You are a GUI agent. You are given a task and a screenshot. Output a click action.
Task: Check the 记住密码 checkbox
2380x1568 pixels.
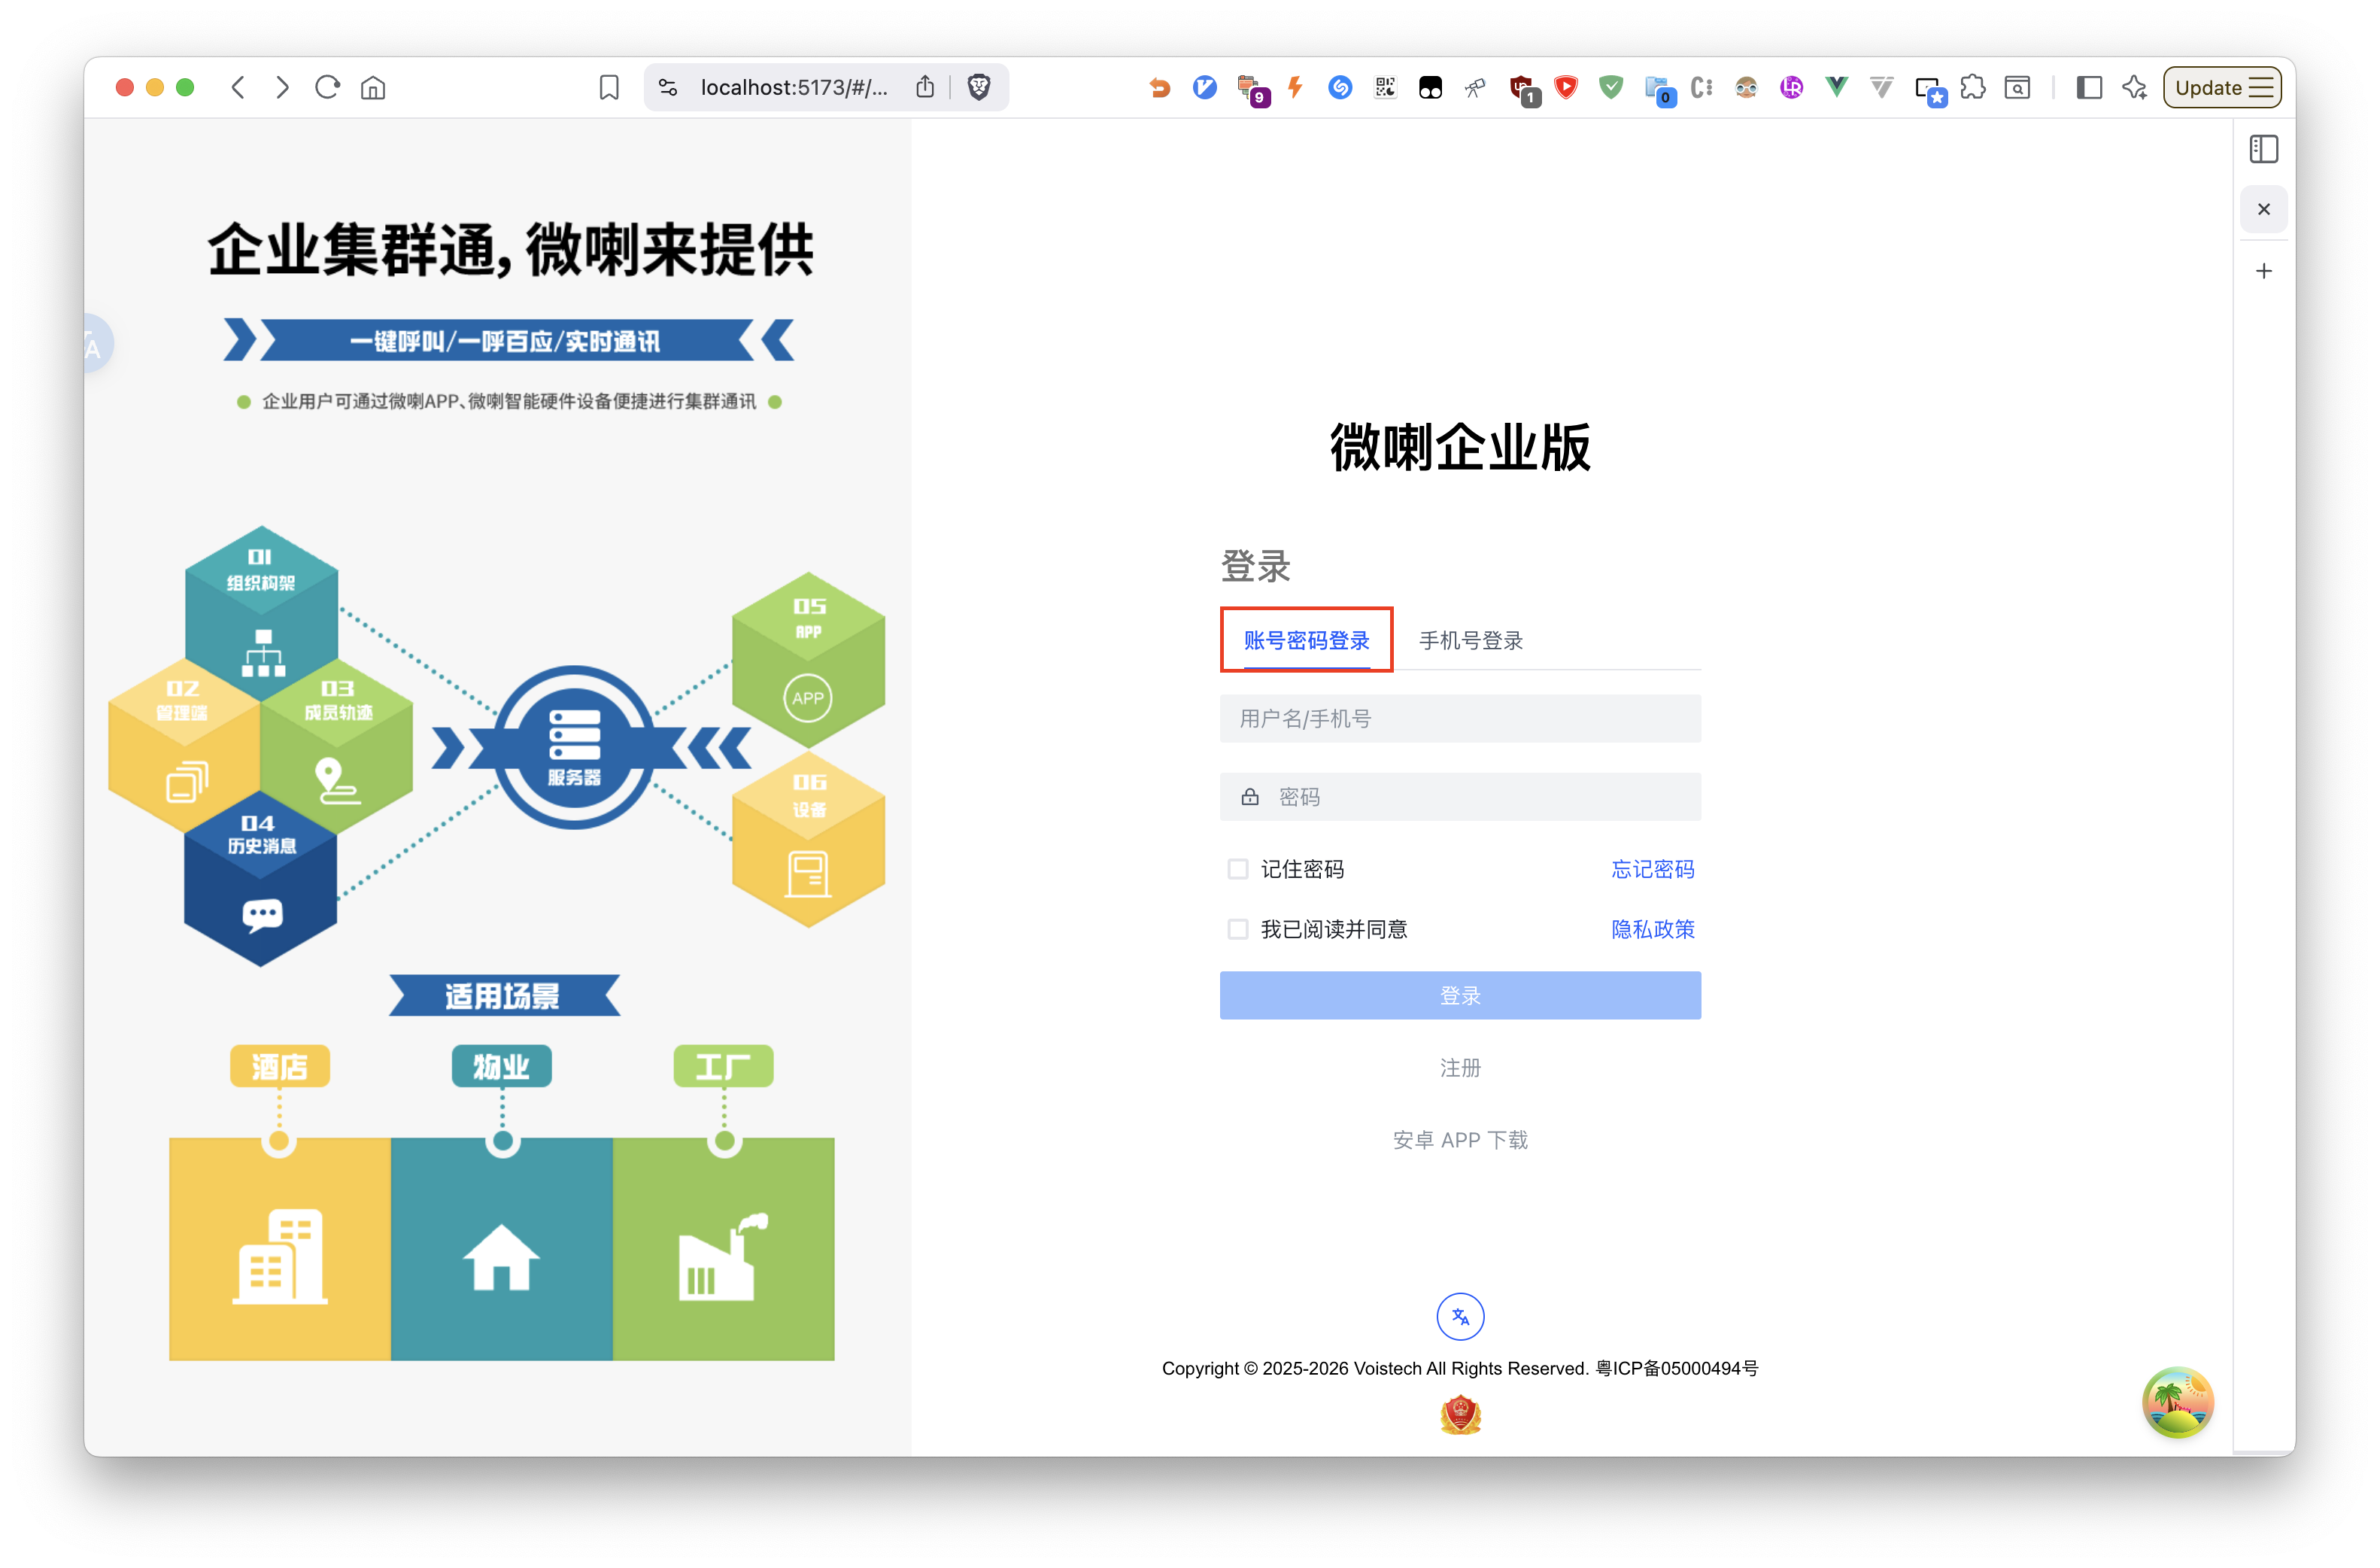pyautogui.click(x=1238, y=869)
